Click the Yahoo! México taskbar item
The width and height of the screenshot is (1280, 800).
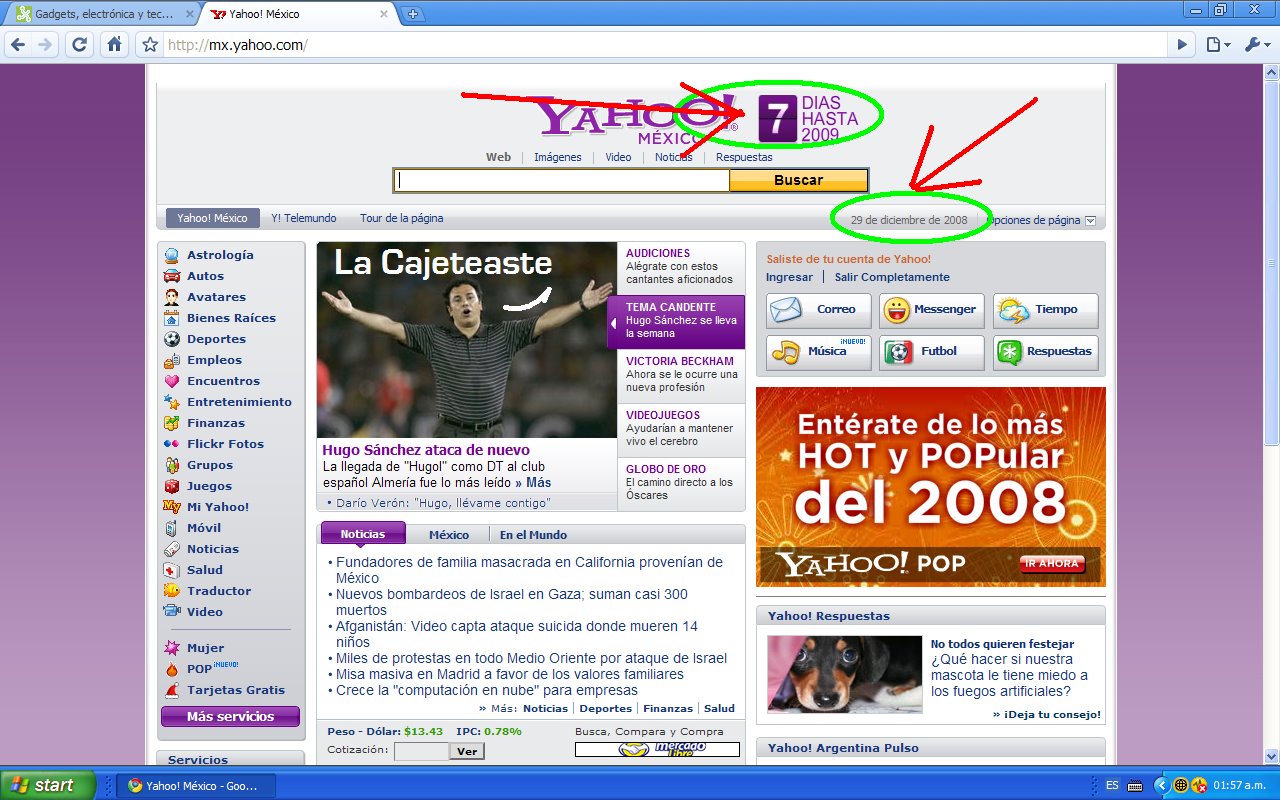click(x=196, y=785)
